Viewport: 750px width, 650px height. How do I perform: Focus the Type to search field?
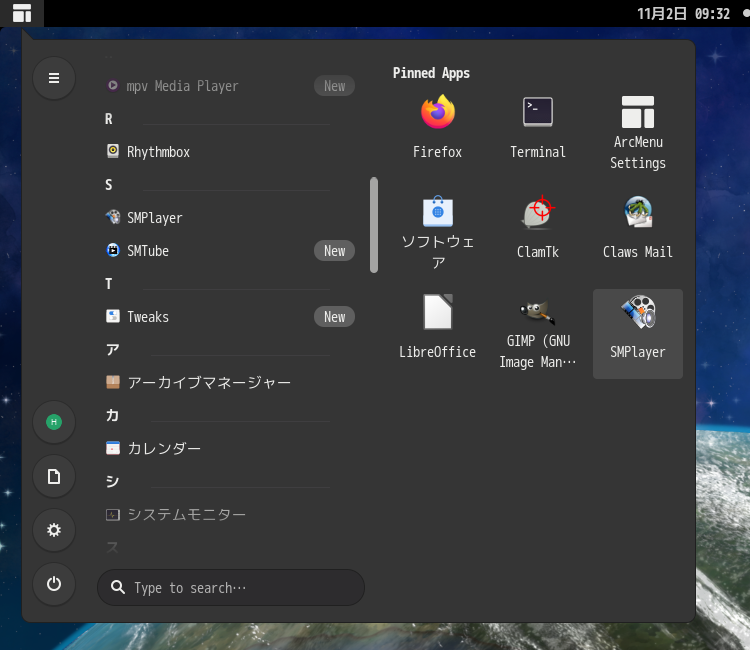pos(231,587)
